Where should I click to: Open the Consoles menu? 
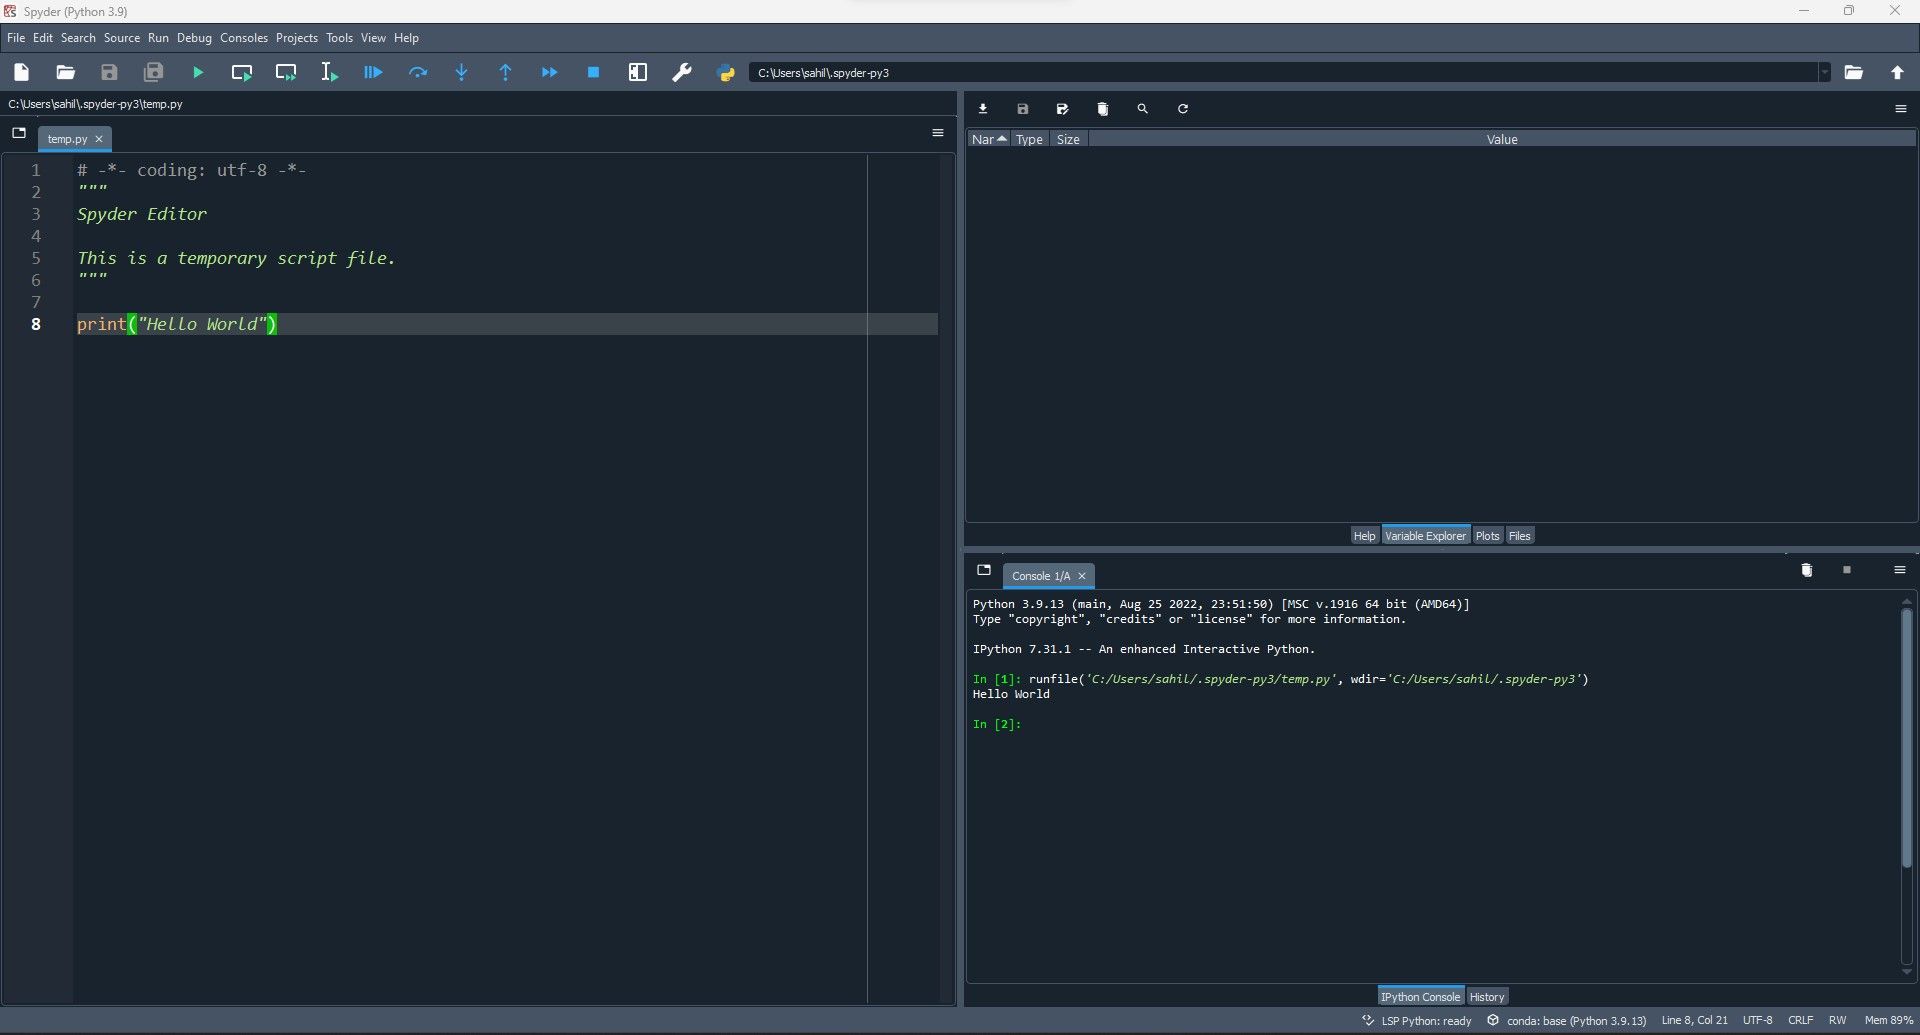pos(244,38)
